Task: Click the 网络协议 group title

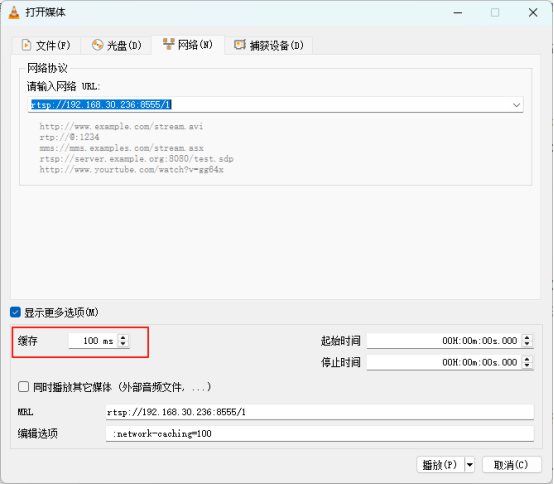Action: (47, 68)
